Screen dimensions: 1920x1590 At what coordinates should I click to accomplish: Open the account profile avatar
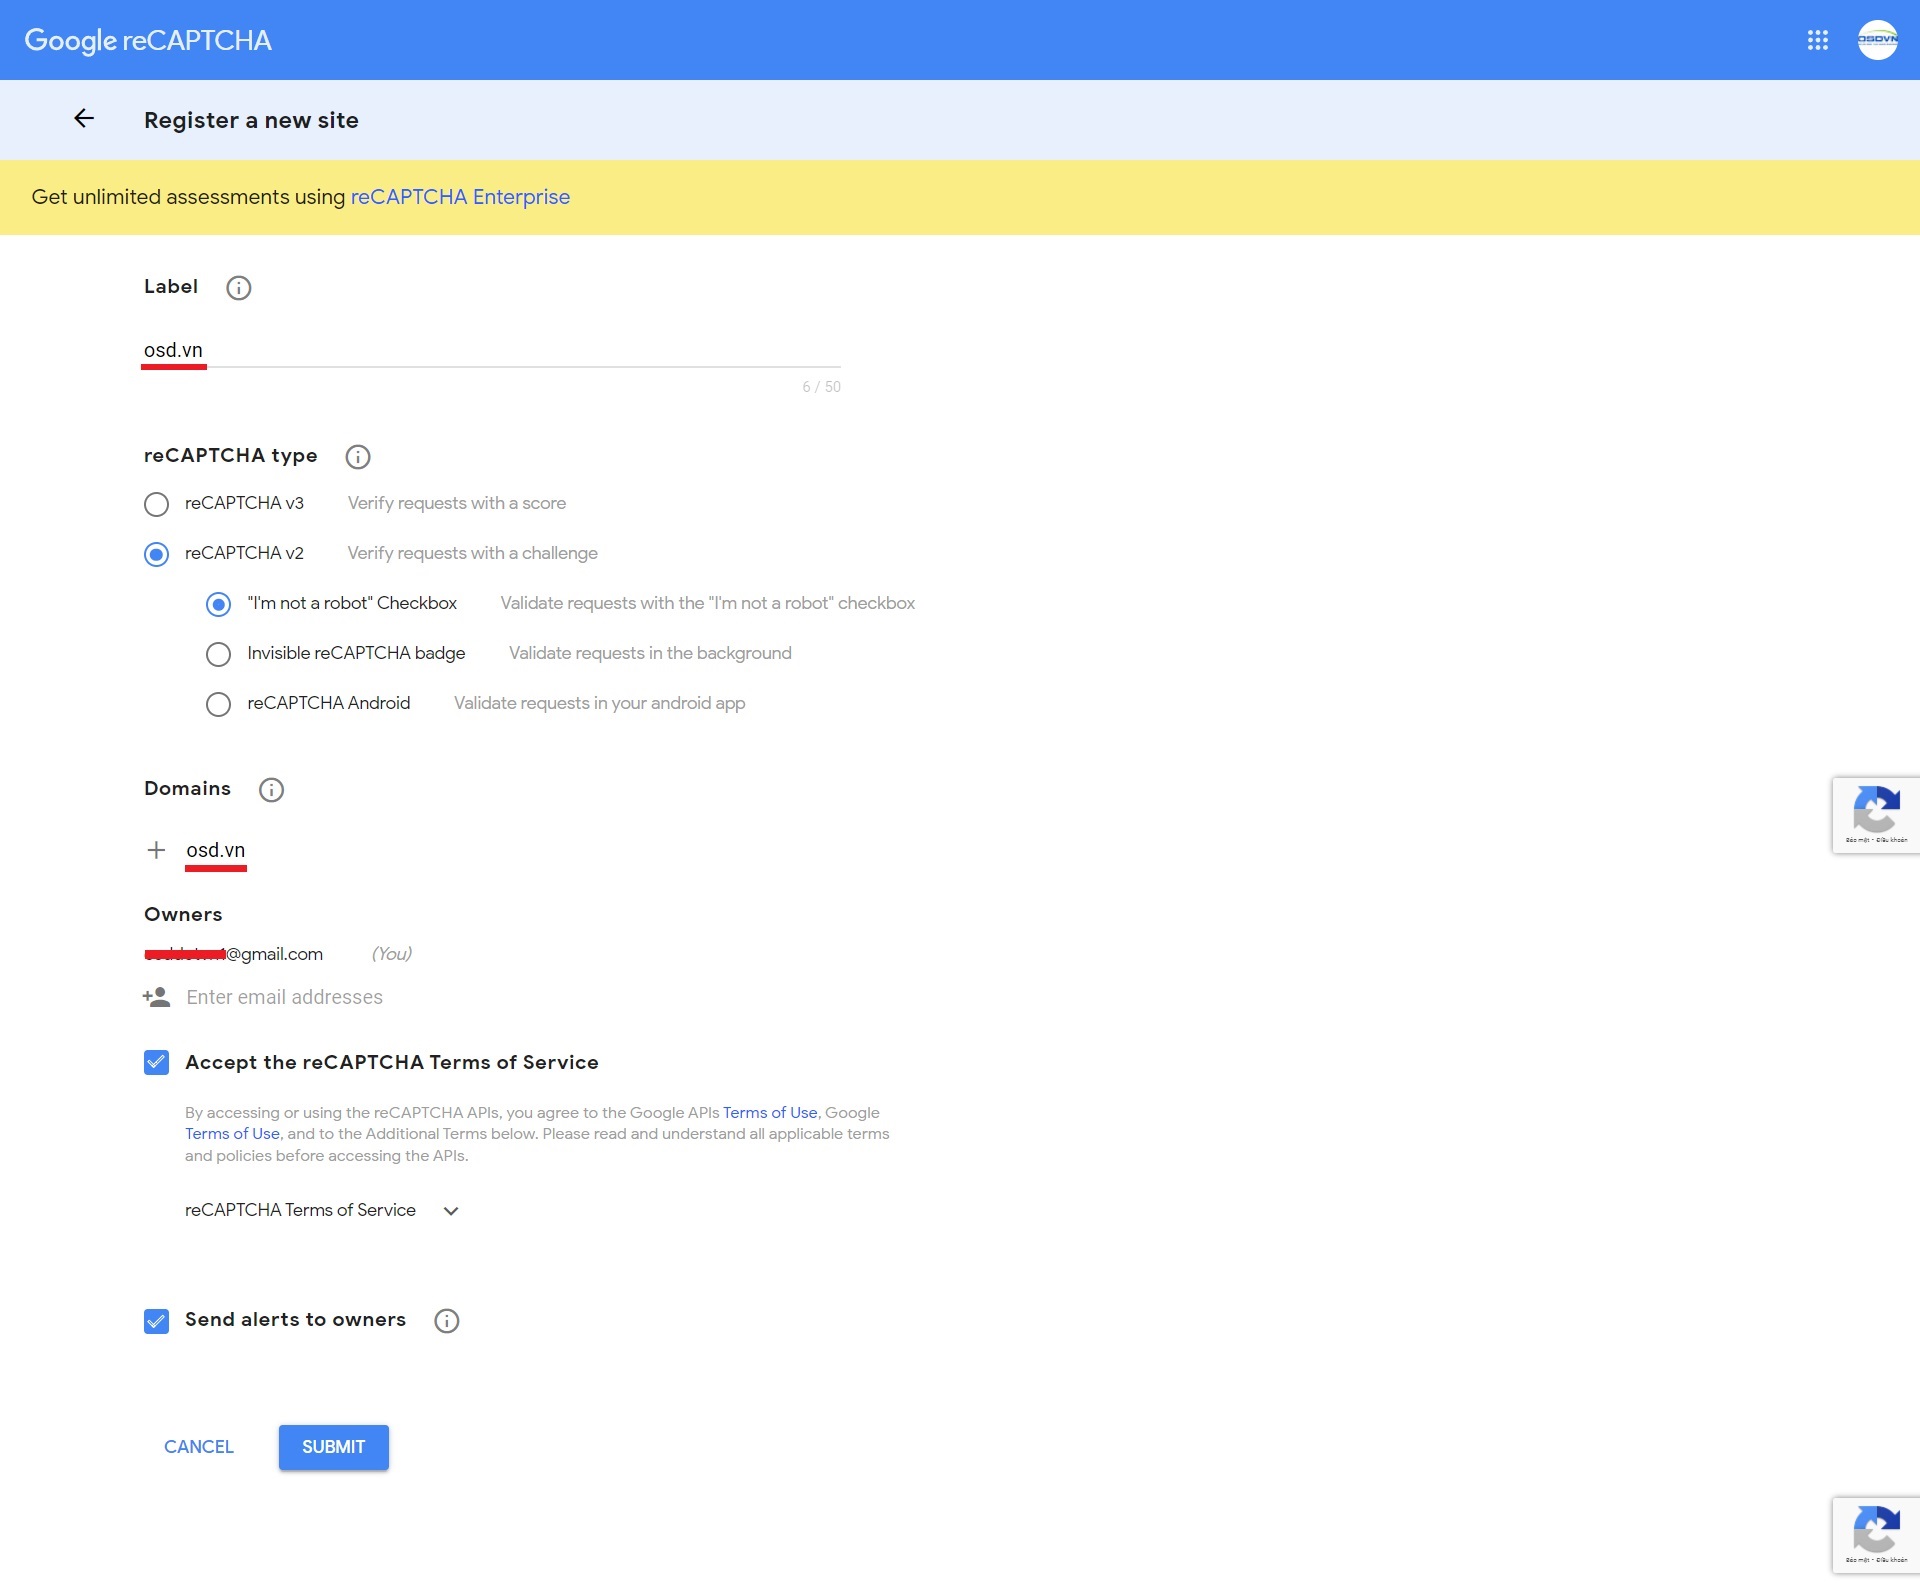[1877, 40]
